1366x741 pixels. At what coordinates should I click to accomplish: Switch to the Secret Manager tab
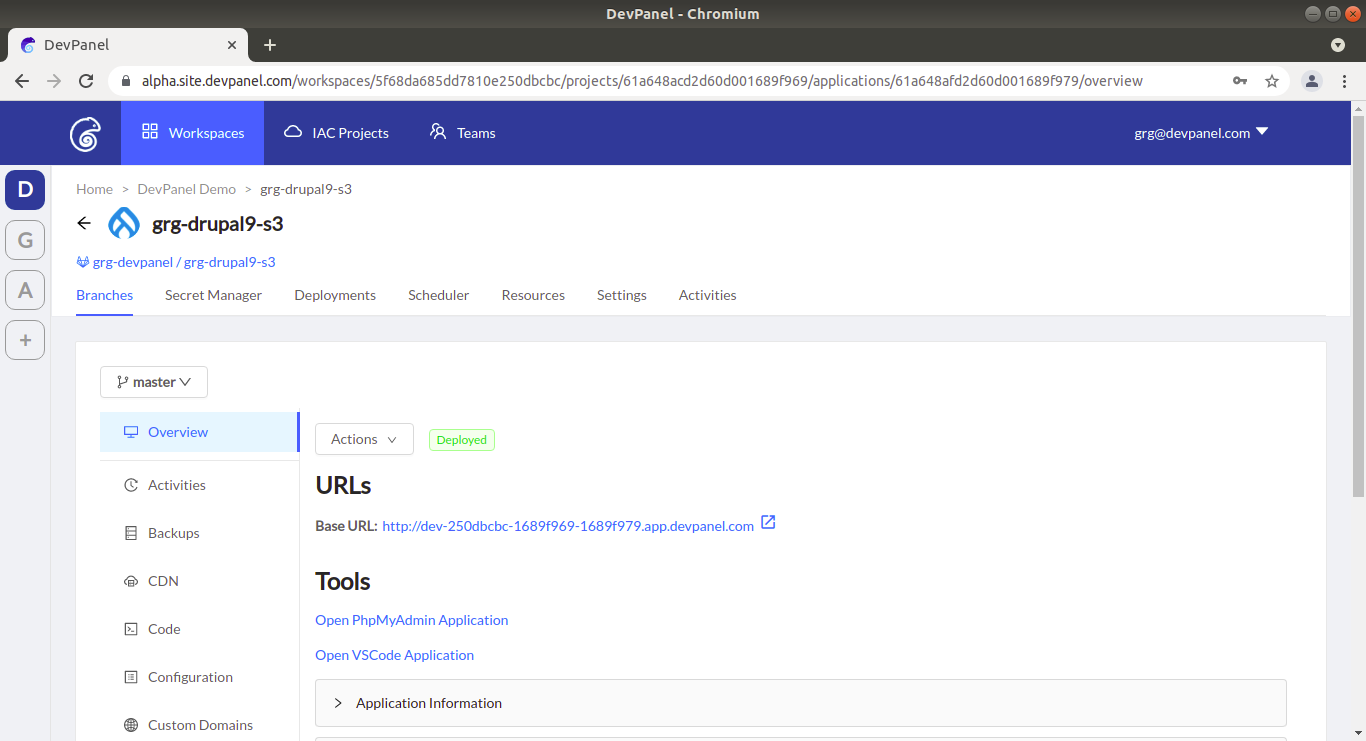213,295
